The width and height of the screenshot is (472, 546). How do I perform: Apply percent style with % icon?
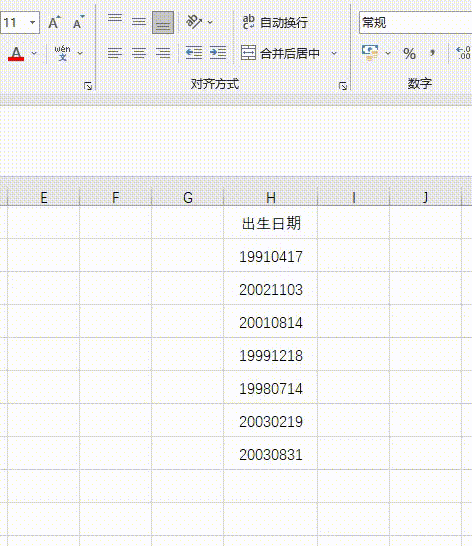[x=409, y=53]
